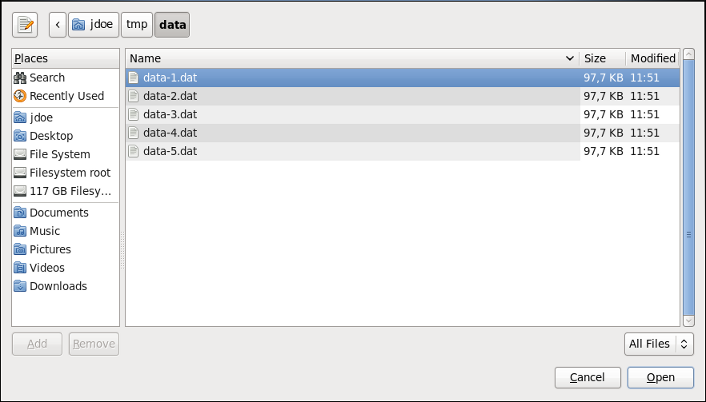
Task: Cancel the file dialog
Action: click(x=588, y=377)
